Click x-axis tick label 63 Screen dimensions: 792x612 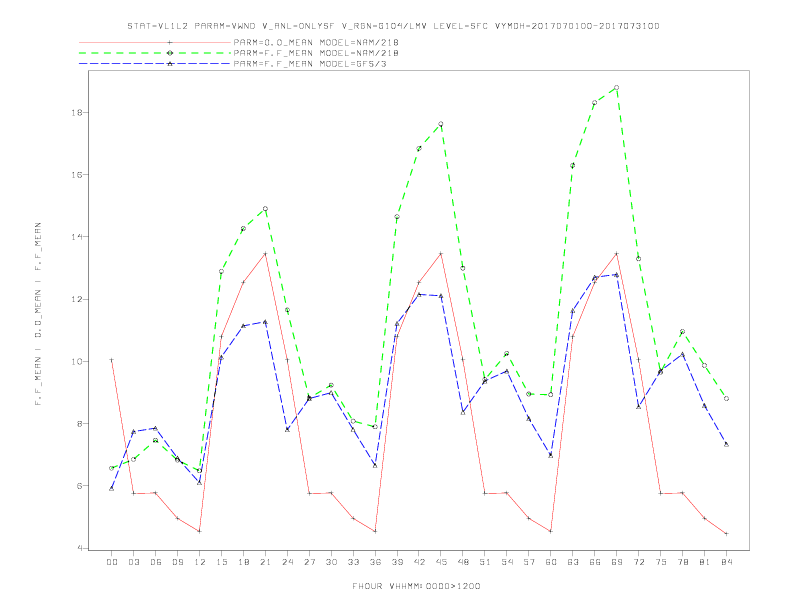click(x=573, y=562)
